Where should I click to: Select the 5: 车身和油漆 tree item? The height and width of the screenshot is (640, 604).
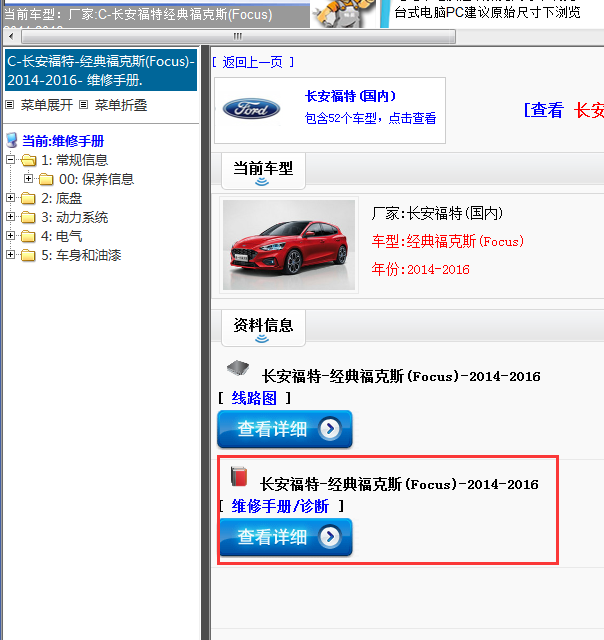point(81,255)
